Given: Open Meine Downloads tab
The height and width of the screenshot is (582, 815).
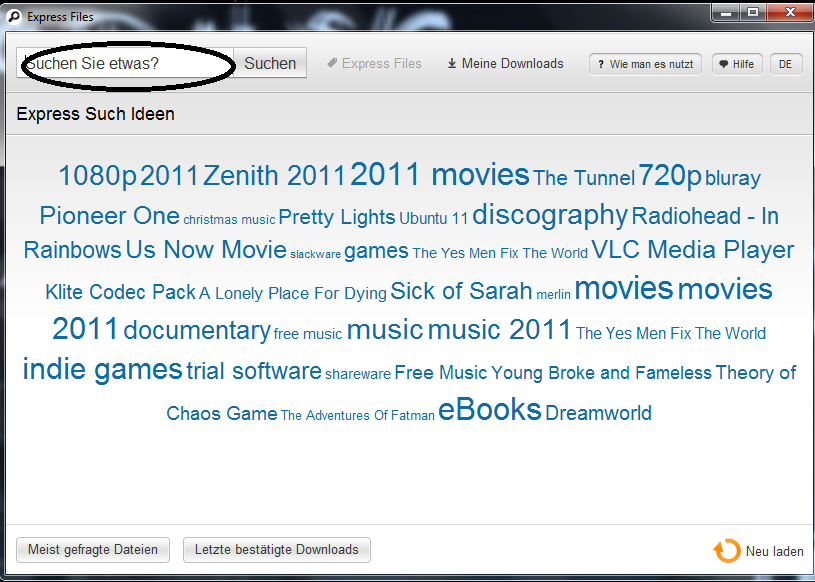Looking at the screenshot, I should 505,63.
